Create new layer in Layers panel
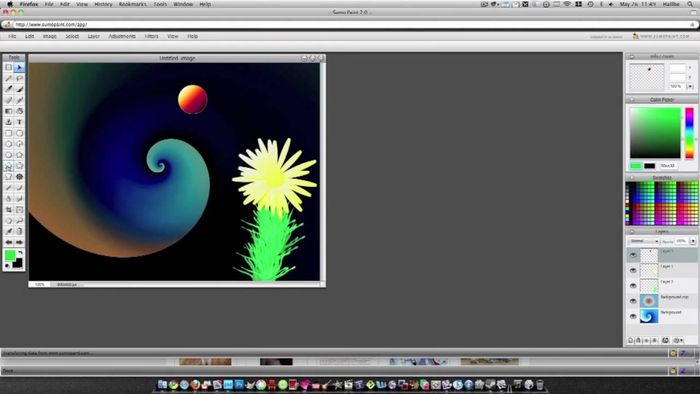 [630, 340]
